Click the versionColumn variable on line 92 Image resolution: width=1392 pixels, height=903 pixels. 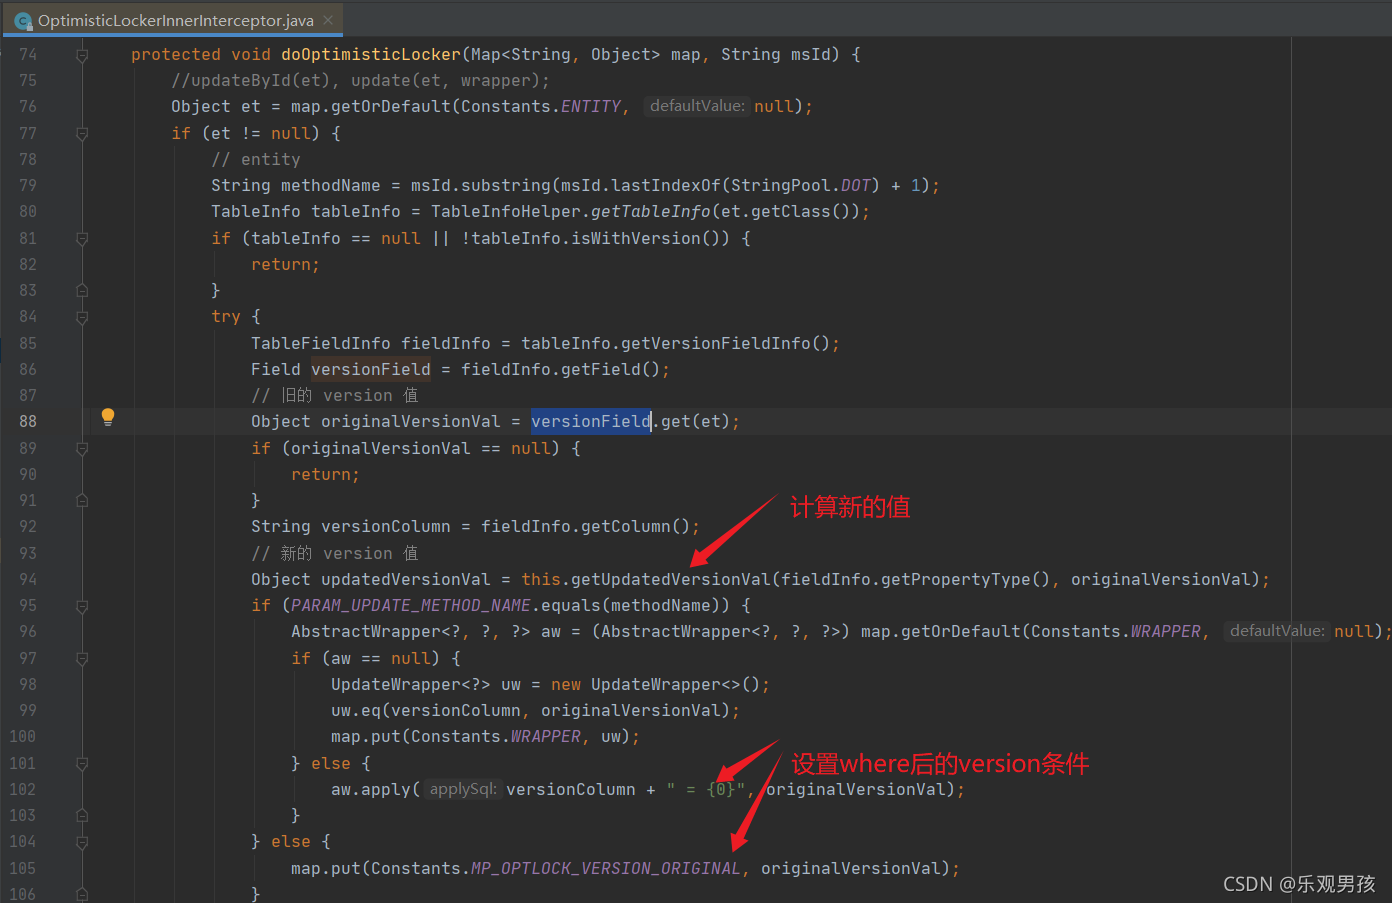pyautogui.click(x=386, y=526)
